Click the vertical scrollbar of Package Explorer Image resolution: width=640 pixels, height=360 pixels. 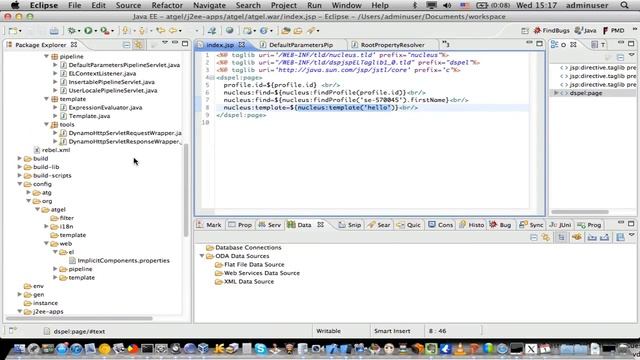[x=186, y=190]
